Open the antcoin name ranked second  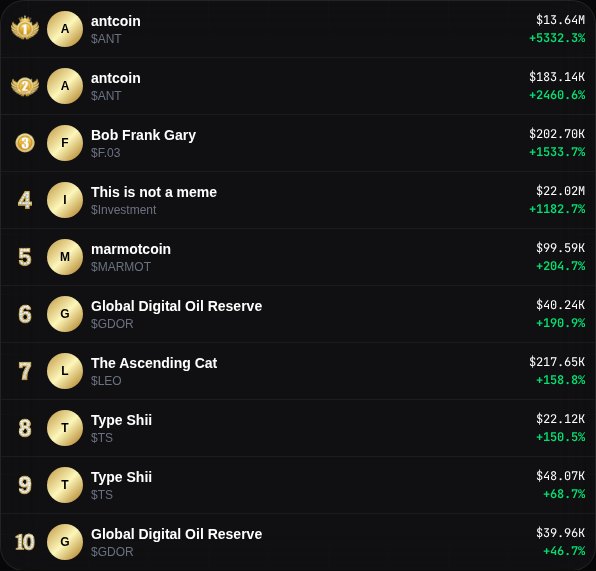116,78
